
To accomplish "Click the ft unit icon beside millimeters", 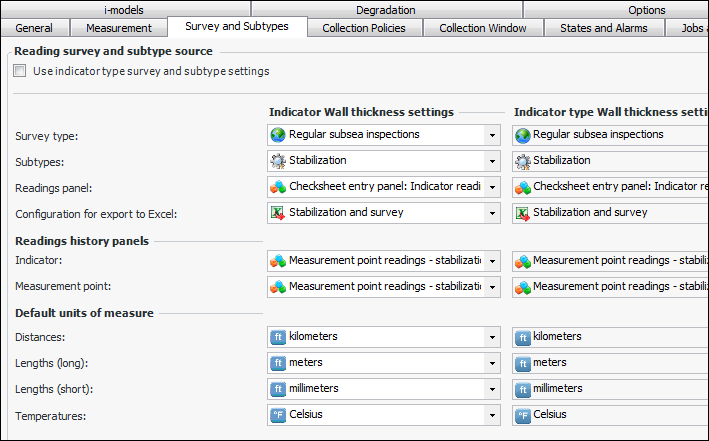I will 278,389.
